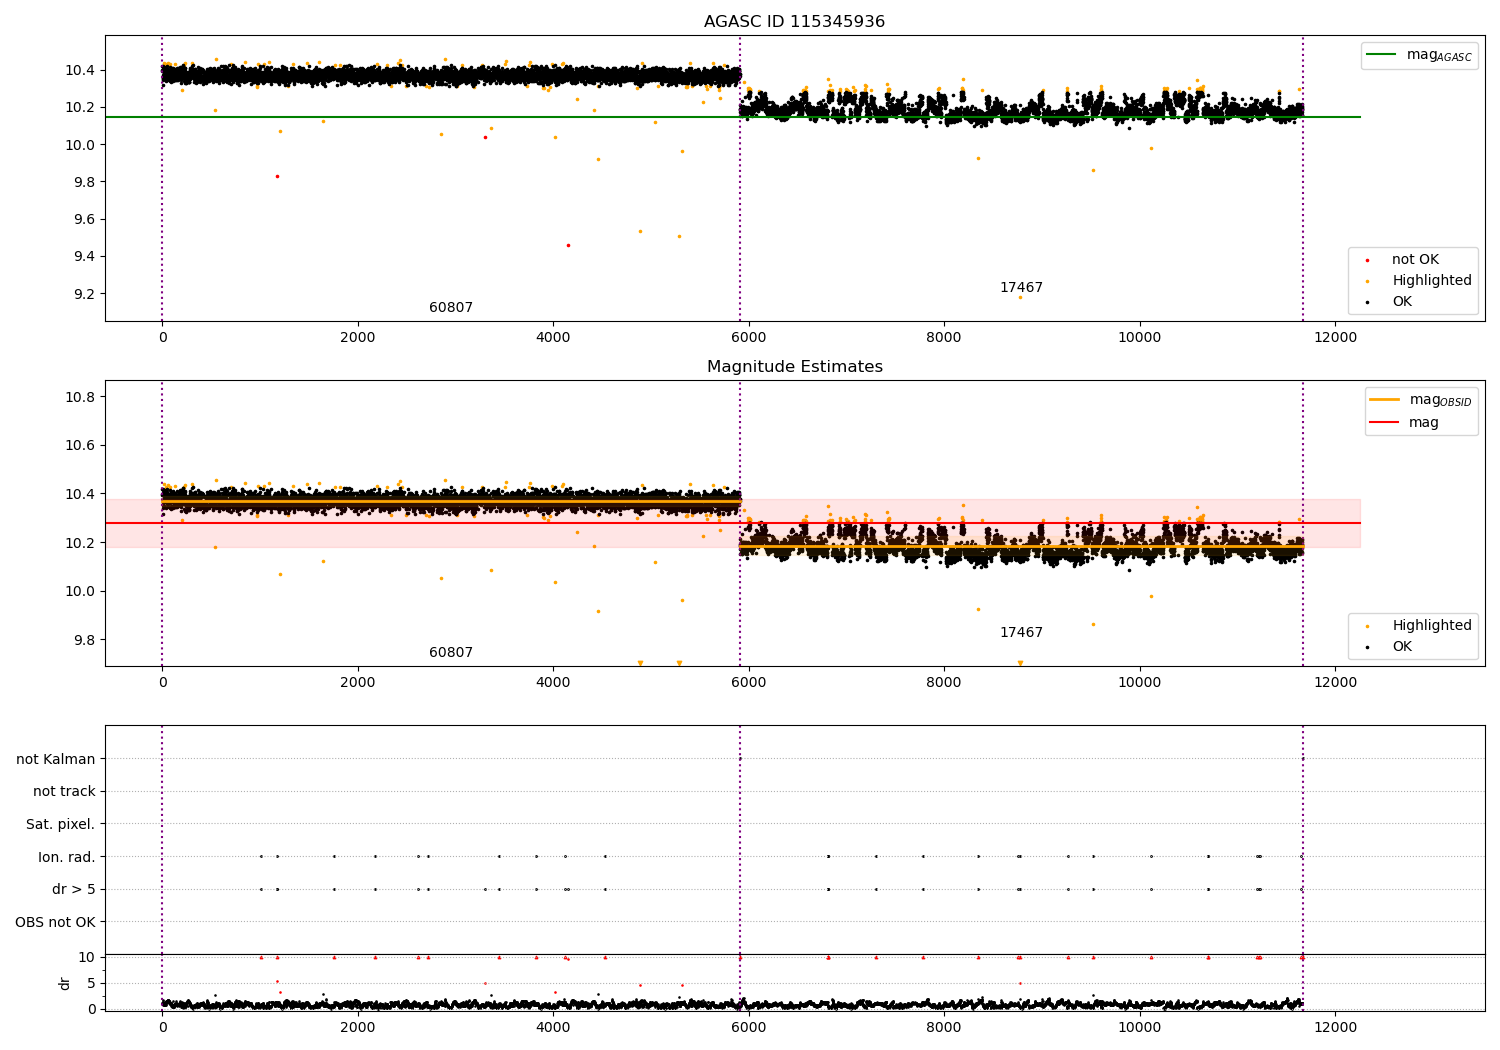Screen dimensions: 1500x1050
Task: Click the 10.8 tick on Magnitude Estimates plot
Action: coord(78,398)
